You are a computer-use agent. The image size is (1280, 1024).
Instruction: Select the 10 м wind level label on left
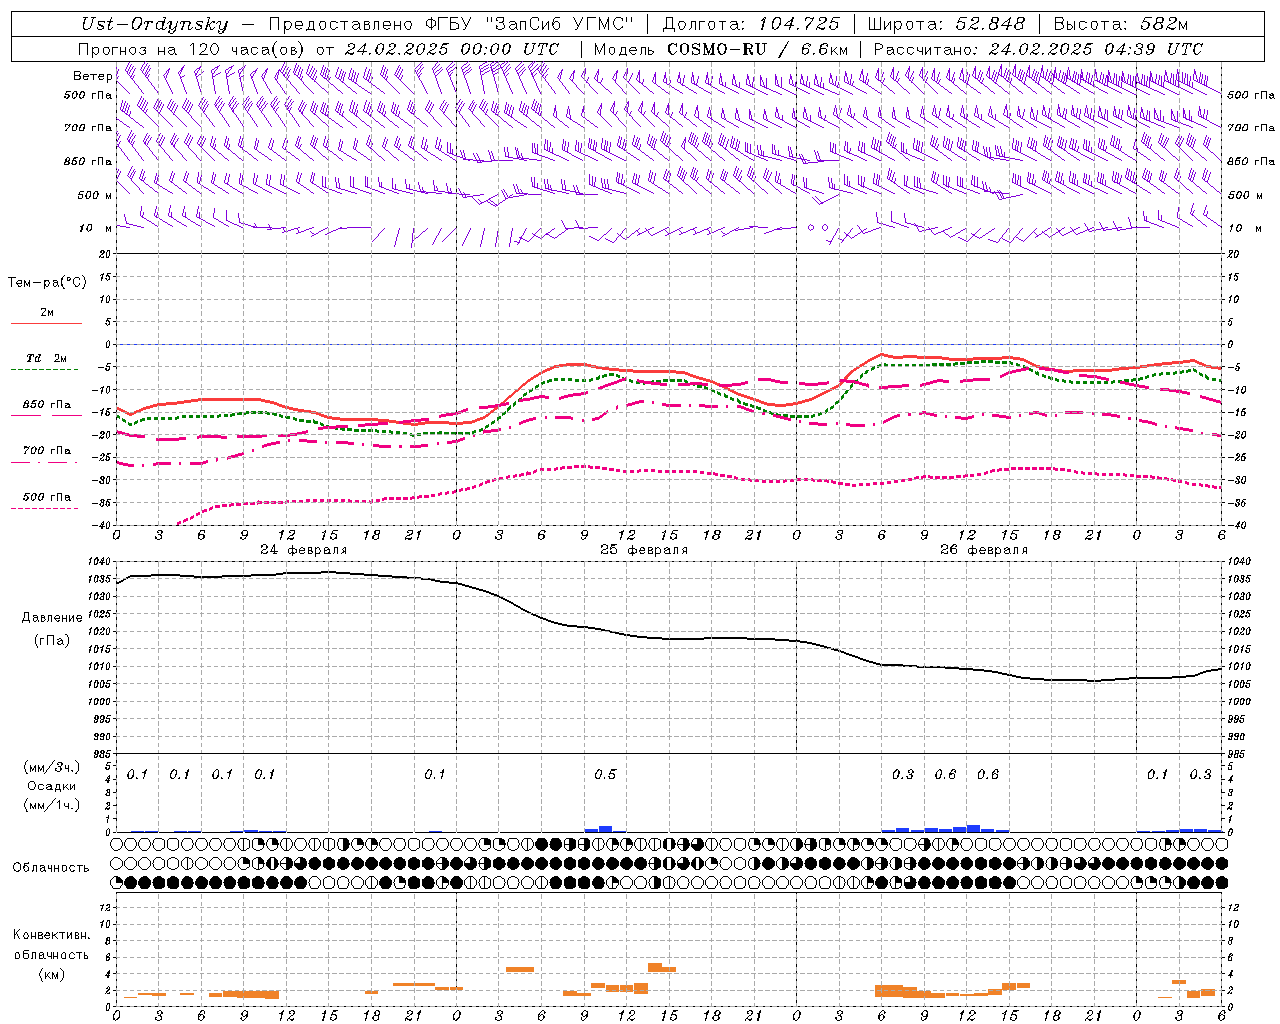[x=96, y=228]
